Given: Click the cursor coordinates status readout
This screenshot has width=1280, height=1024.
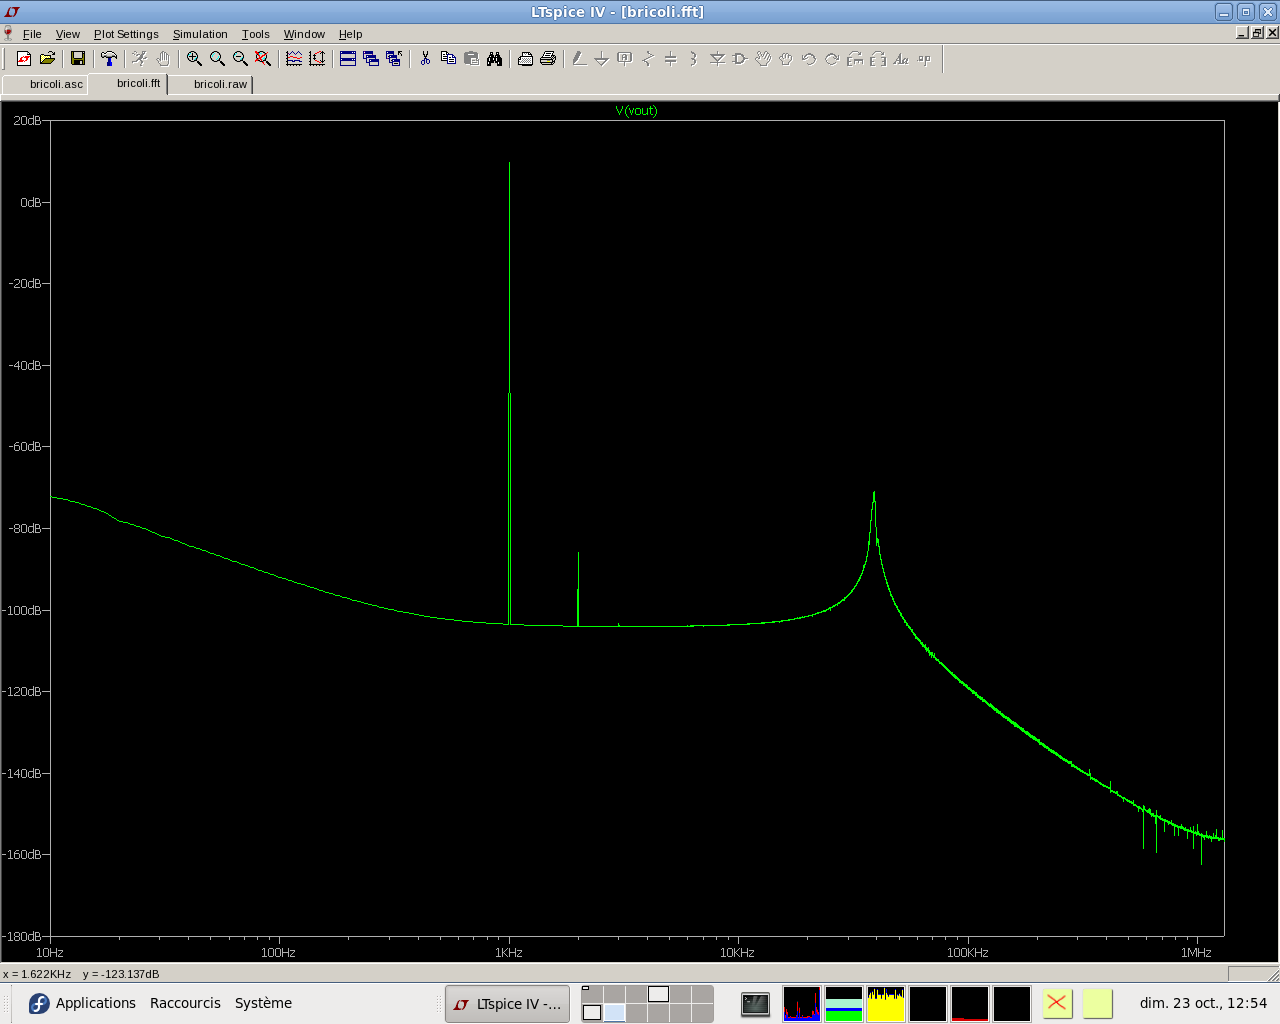Looking at the screenshot, I should 81,974.
